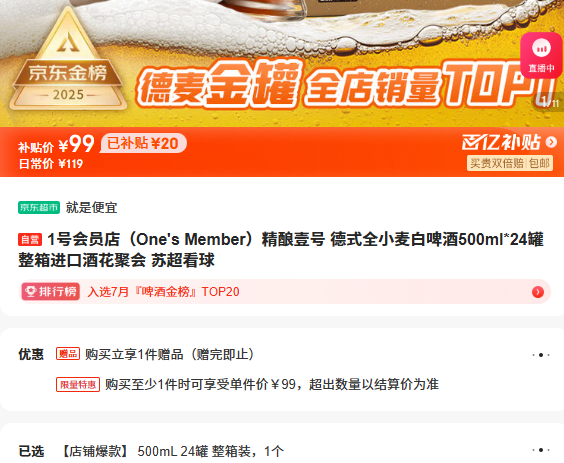The height and width of the screenshot is (463, 564).
Task: Open the 购买立享1件赠品 promotion entry
Action: point(170,354)
